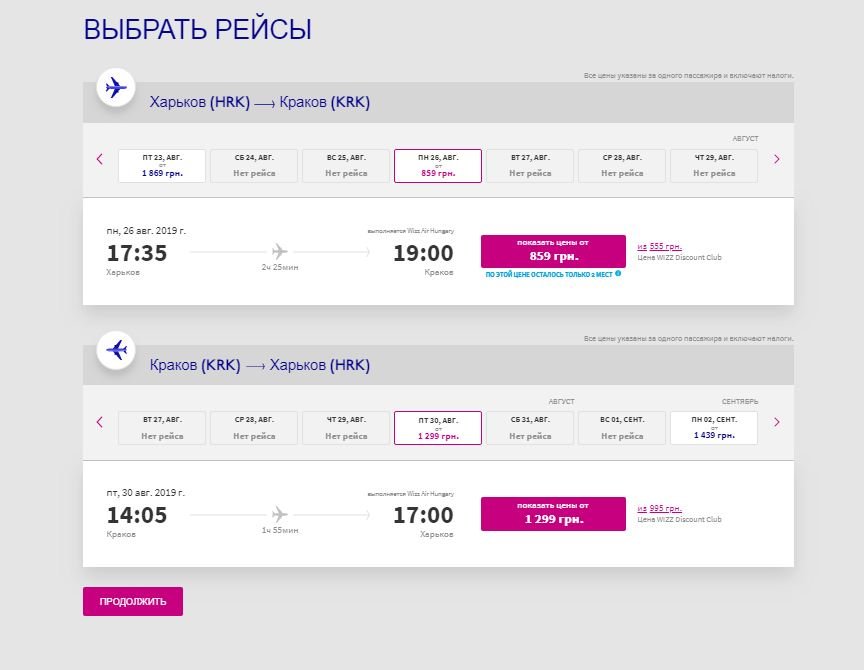Show later dates for Харьков–Краков flight
The width and height of the screenshot is (864, 670).
tap(777, 159)
